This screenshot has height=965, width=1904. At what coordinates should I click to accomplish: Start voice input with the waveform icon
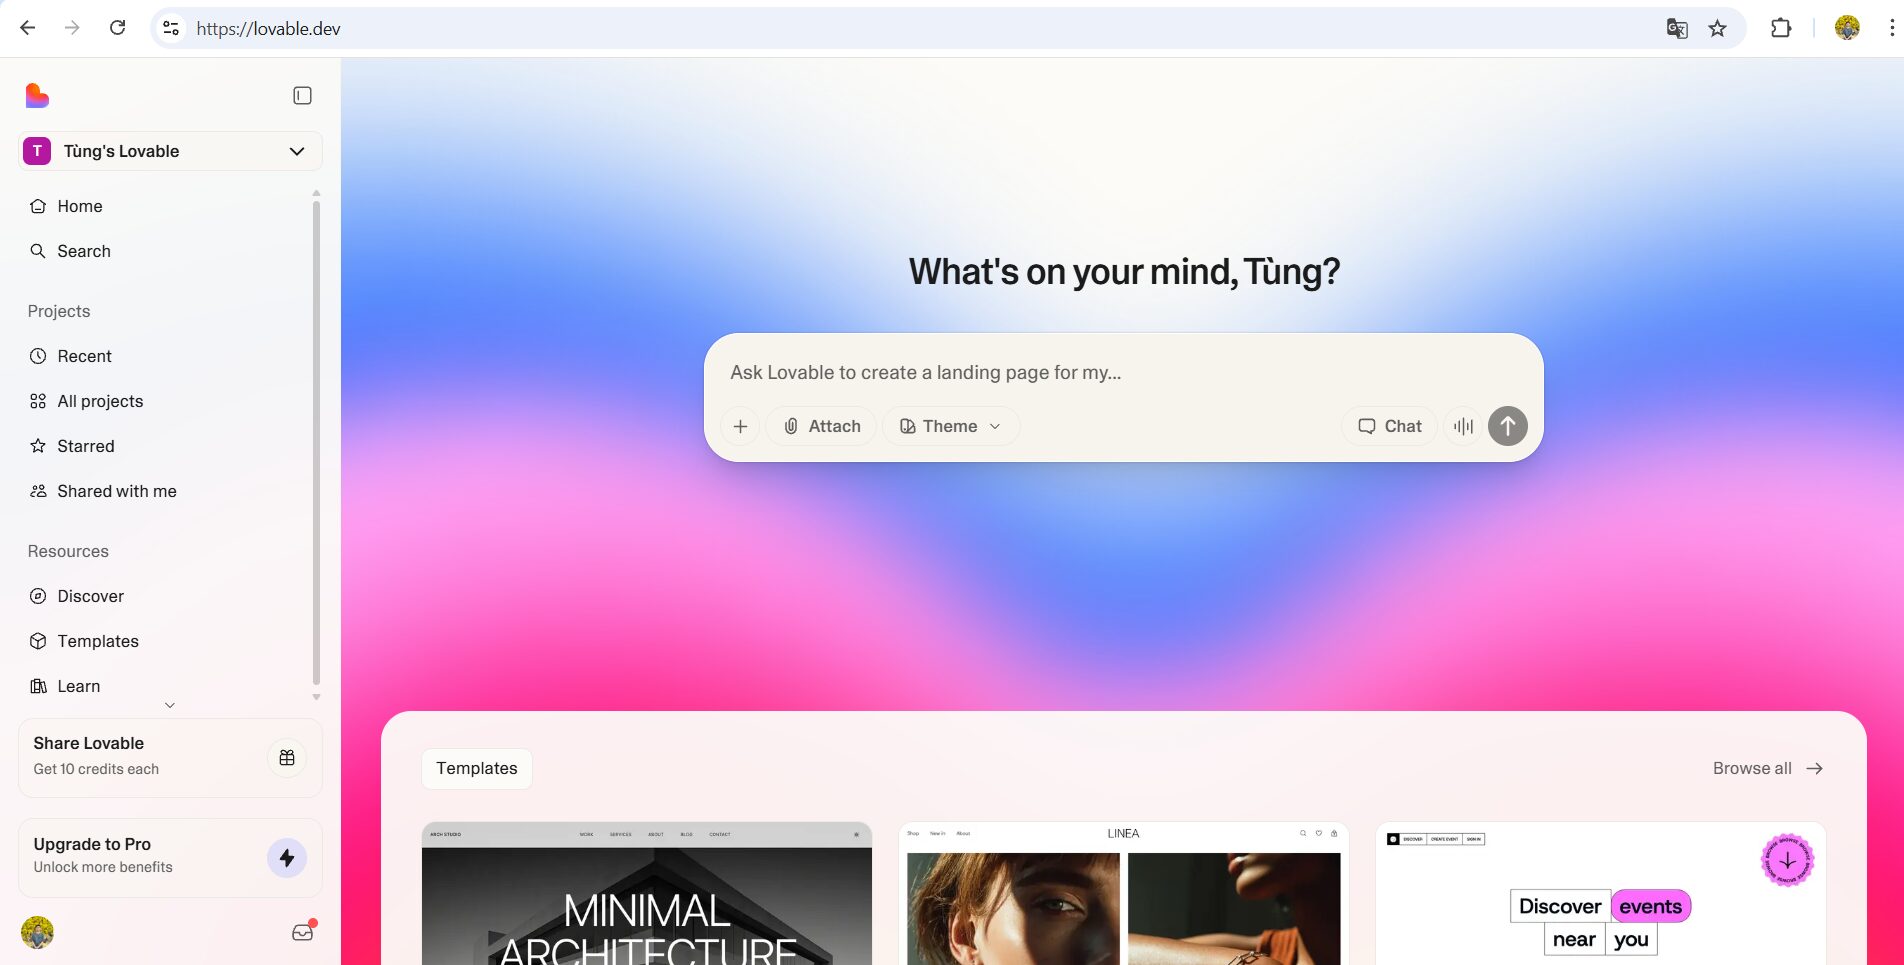[1463, 426]
